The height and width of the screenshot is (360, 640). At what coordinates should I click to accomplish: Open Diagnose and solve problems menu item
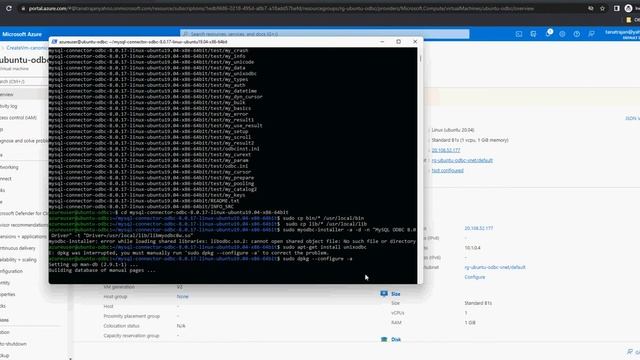[x=24, y=141]
